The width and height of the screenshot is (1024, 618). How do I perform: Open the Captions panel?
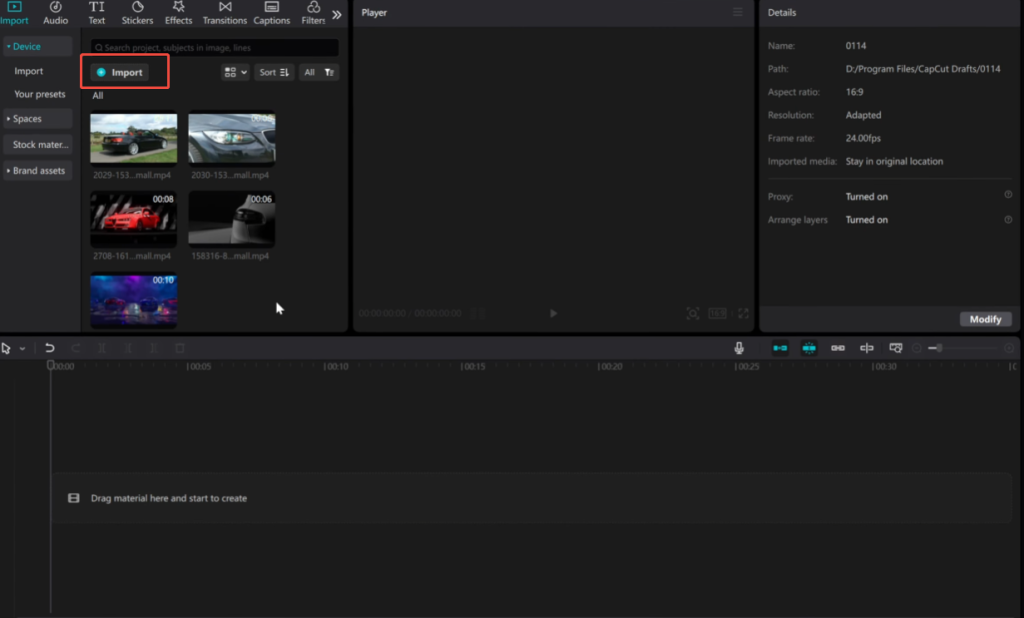[271, 13]
